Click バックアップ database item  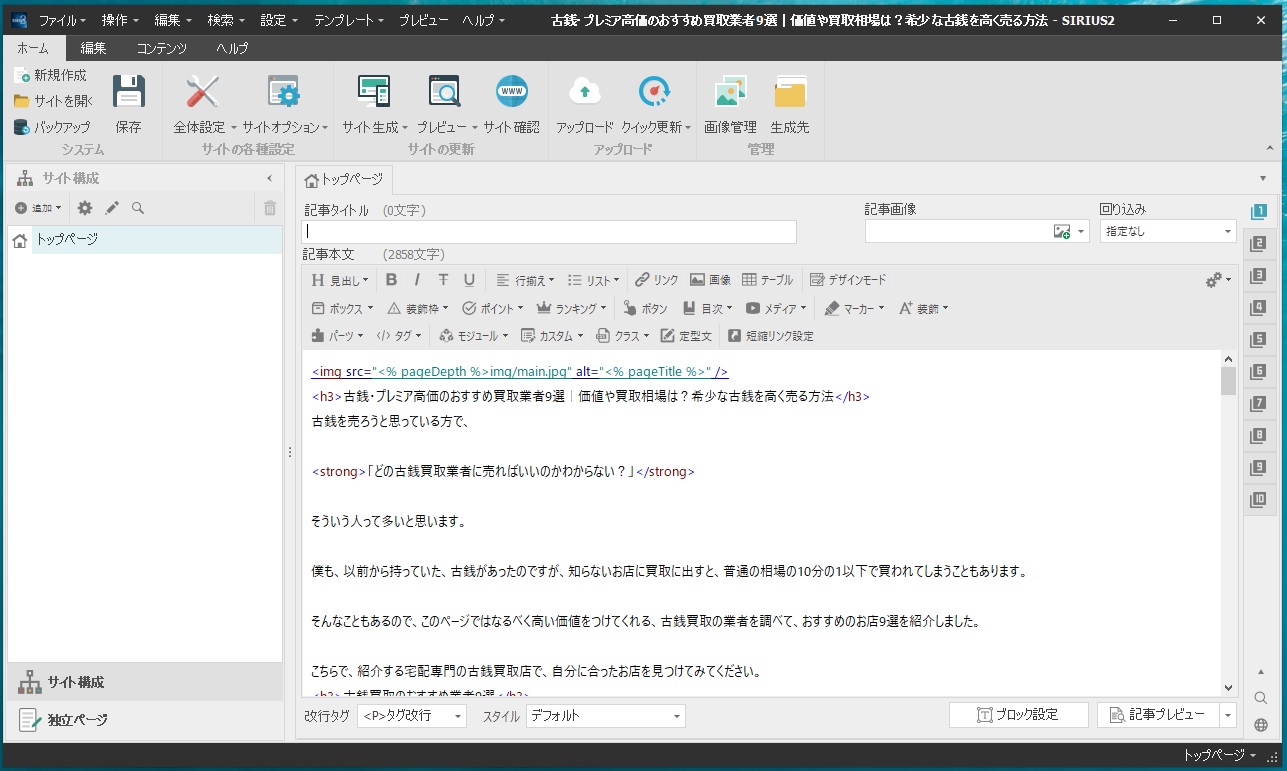point(52,127)
